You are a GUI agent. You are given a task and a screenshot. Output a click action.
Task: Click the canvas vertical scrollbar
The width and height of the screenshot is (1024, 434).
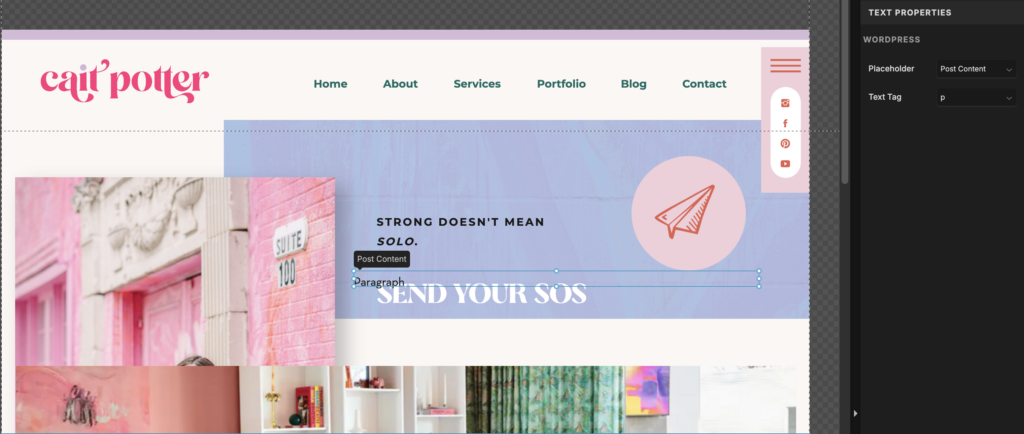(x=844, y=91)
